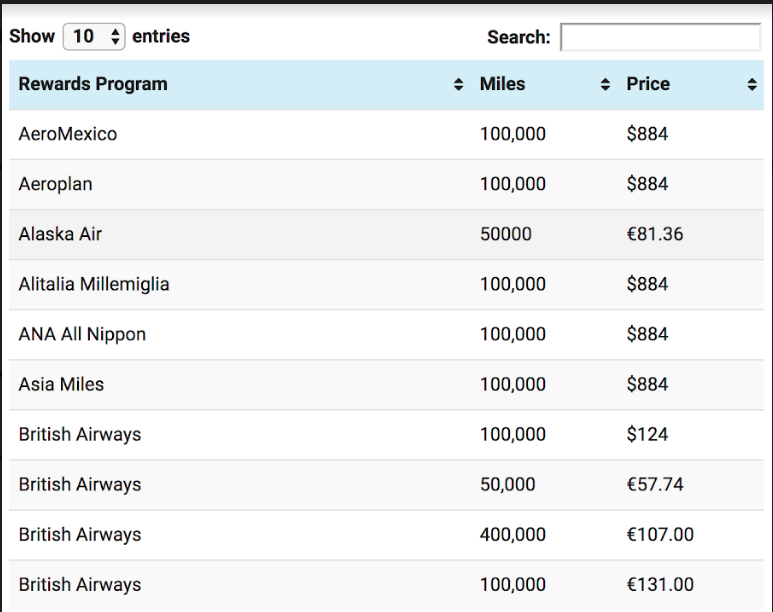Click the €81.36 price cell
Screen dimensions: 773x612
[x=655, y=234]
